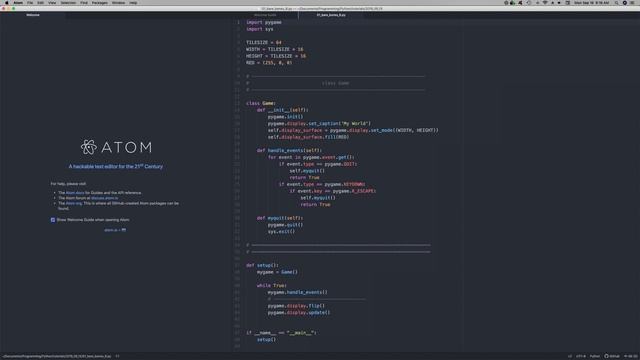Open the Find menu
This screenshot has width=640, height=360.
point(84,3)
